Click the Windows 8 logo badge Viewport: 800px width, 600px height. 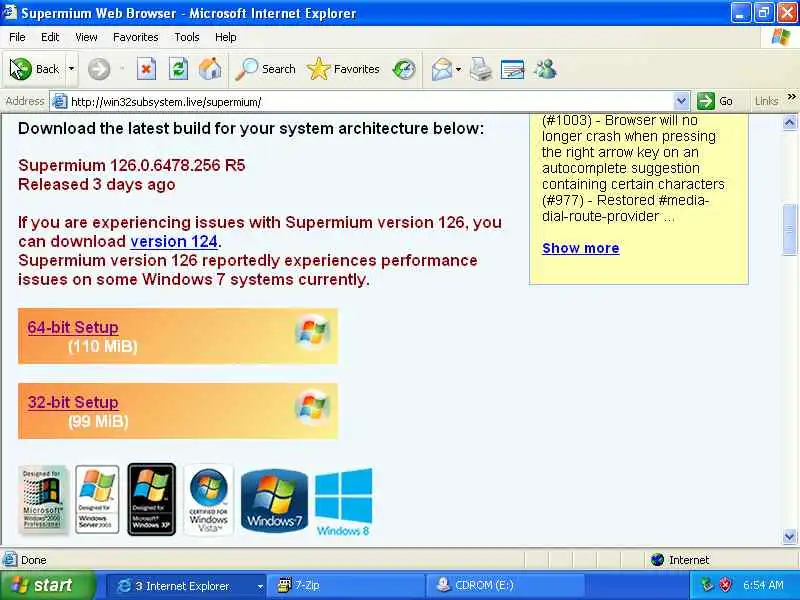click(343, 502)
